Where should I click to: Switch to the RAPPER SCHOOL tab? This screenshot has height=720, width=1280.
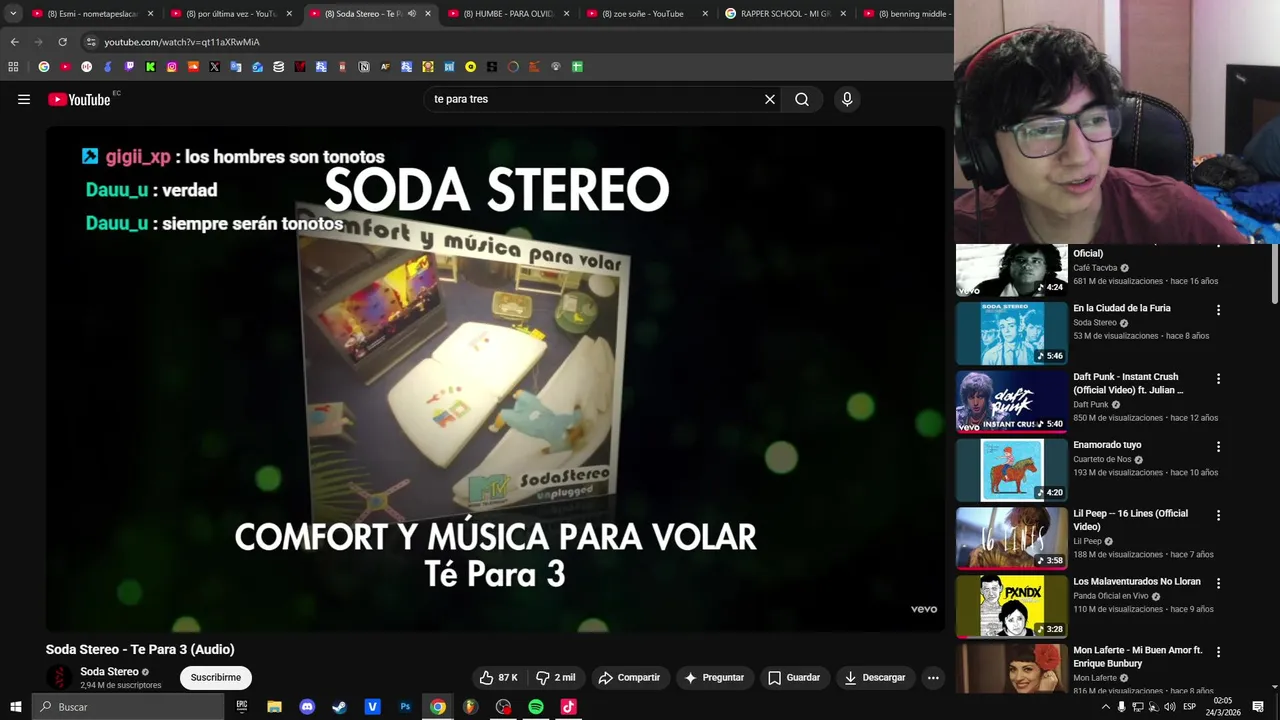pos(785,14)
